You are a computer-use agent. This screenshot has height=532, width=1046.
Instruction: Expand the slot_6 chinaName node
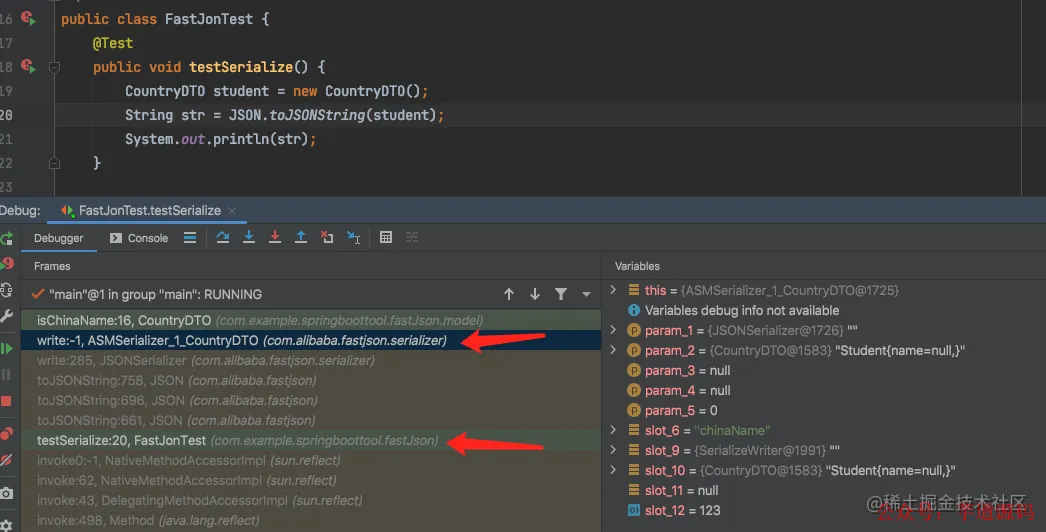(614, 430)
